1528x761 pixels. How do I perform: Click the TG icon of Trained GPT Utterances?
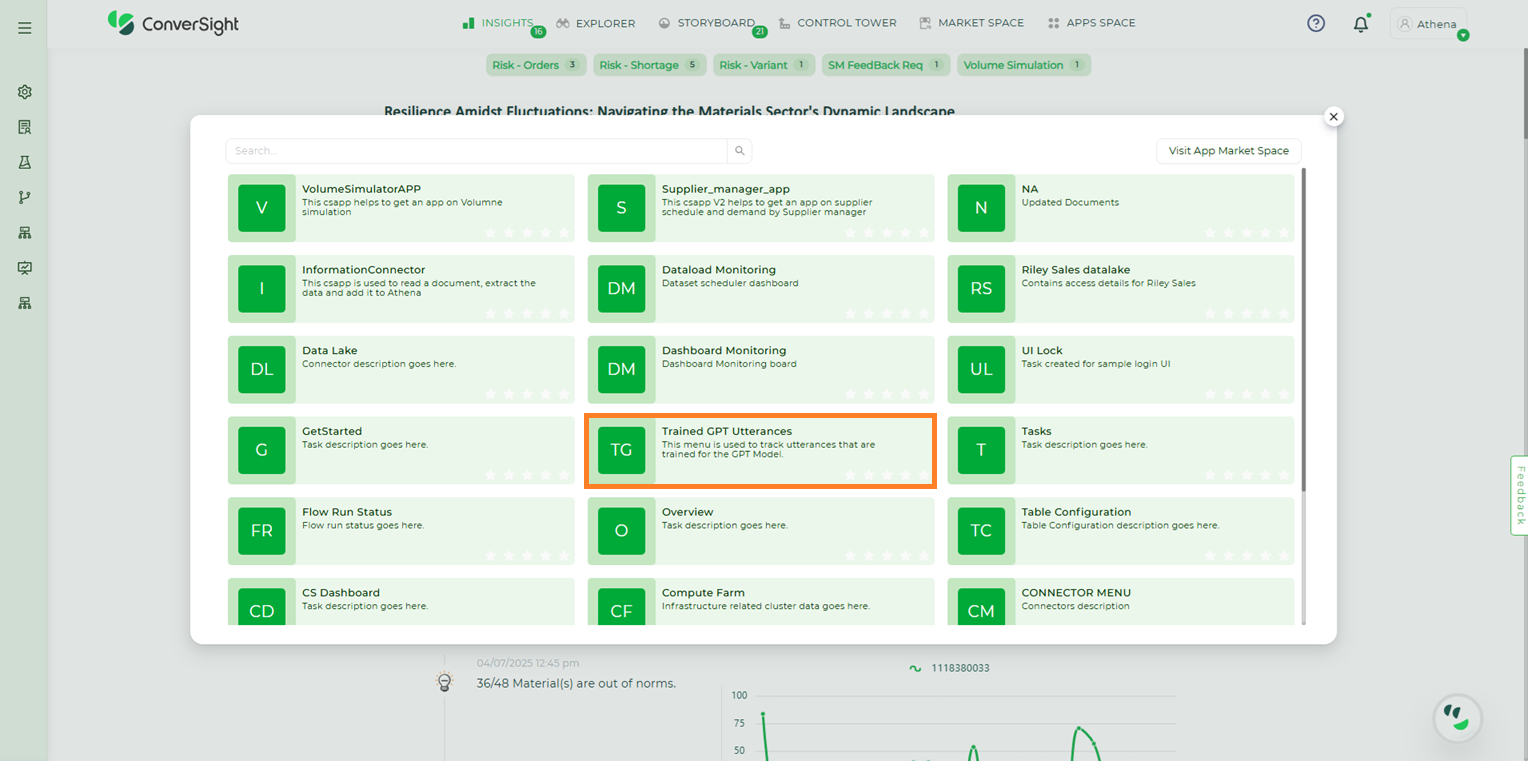621,450
